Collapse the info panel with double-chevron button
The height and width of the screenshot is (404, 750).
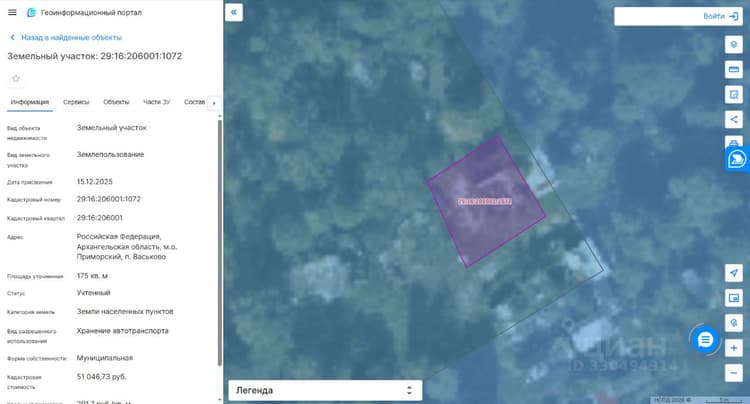pos(234,12)
